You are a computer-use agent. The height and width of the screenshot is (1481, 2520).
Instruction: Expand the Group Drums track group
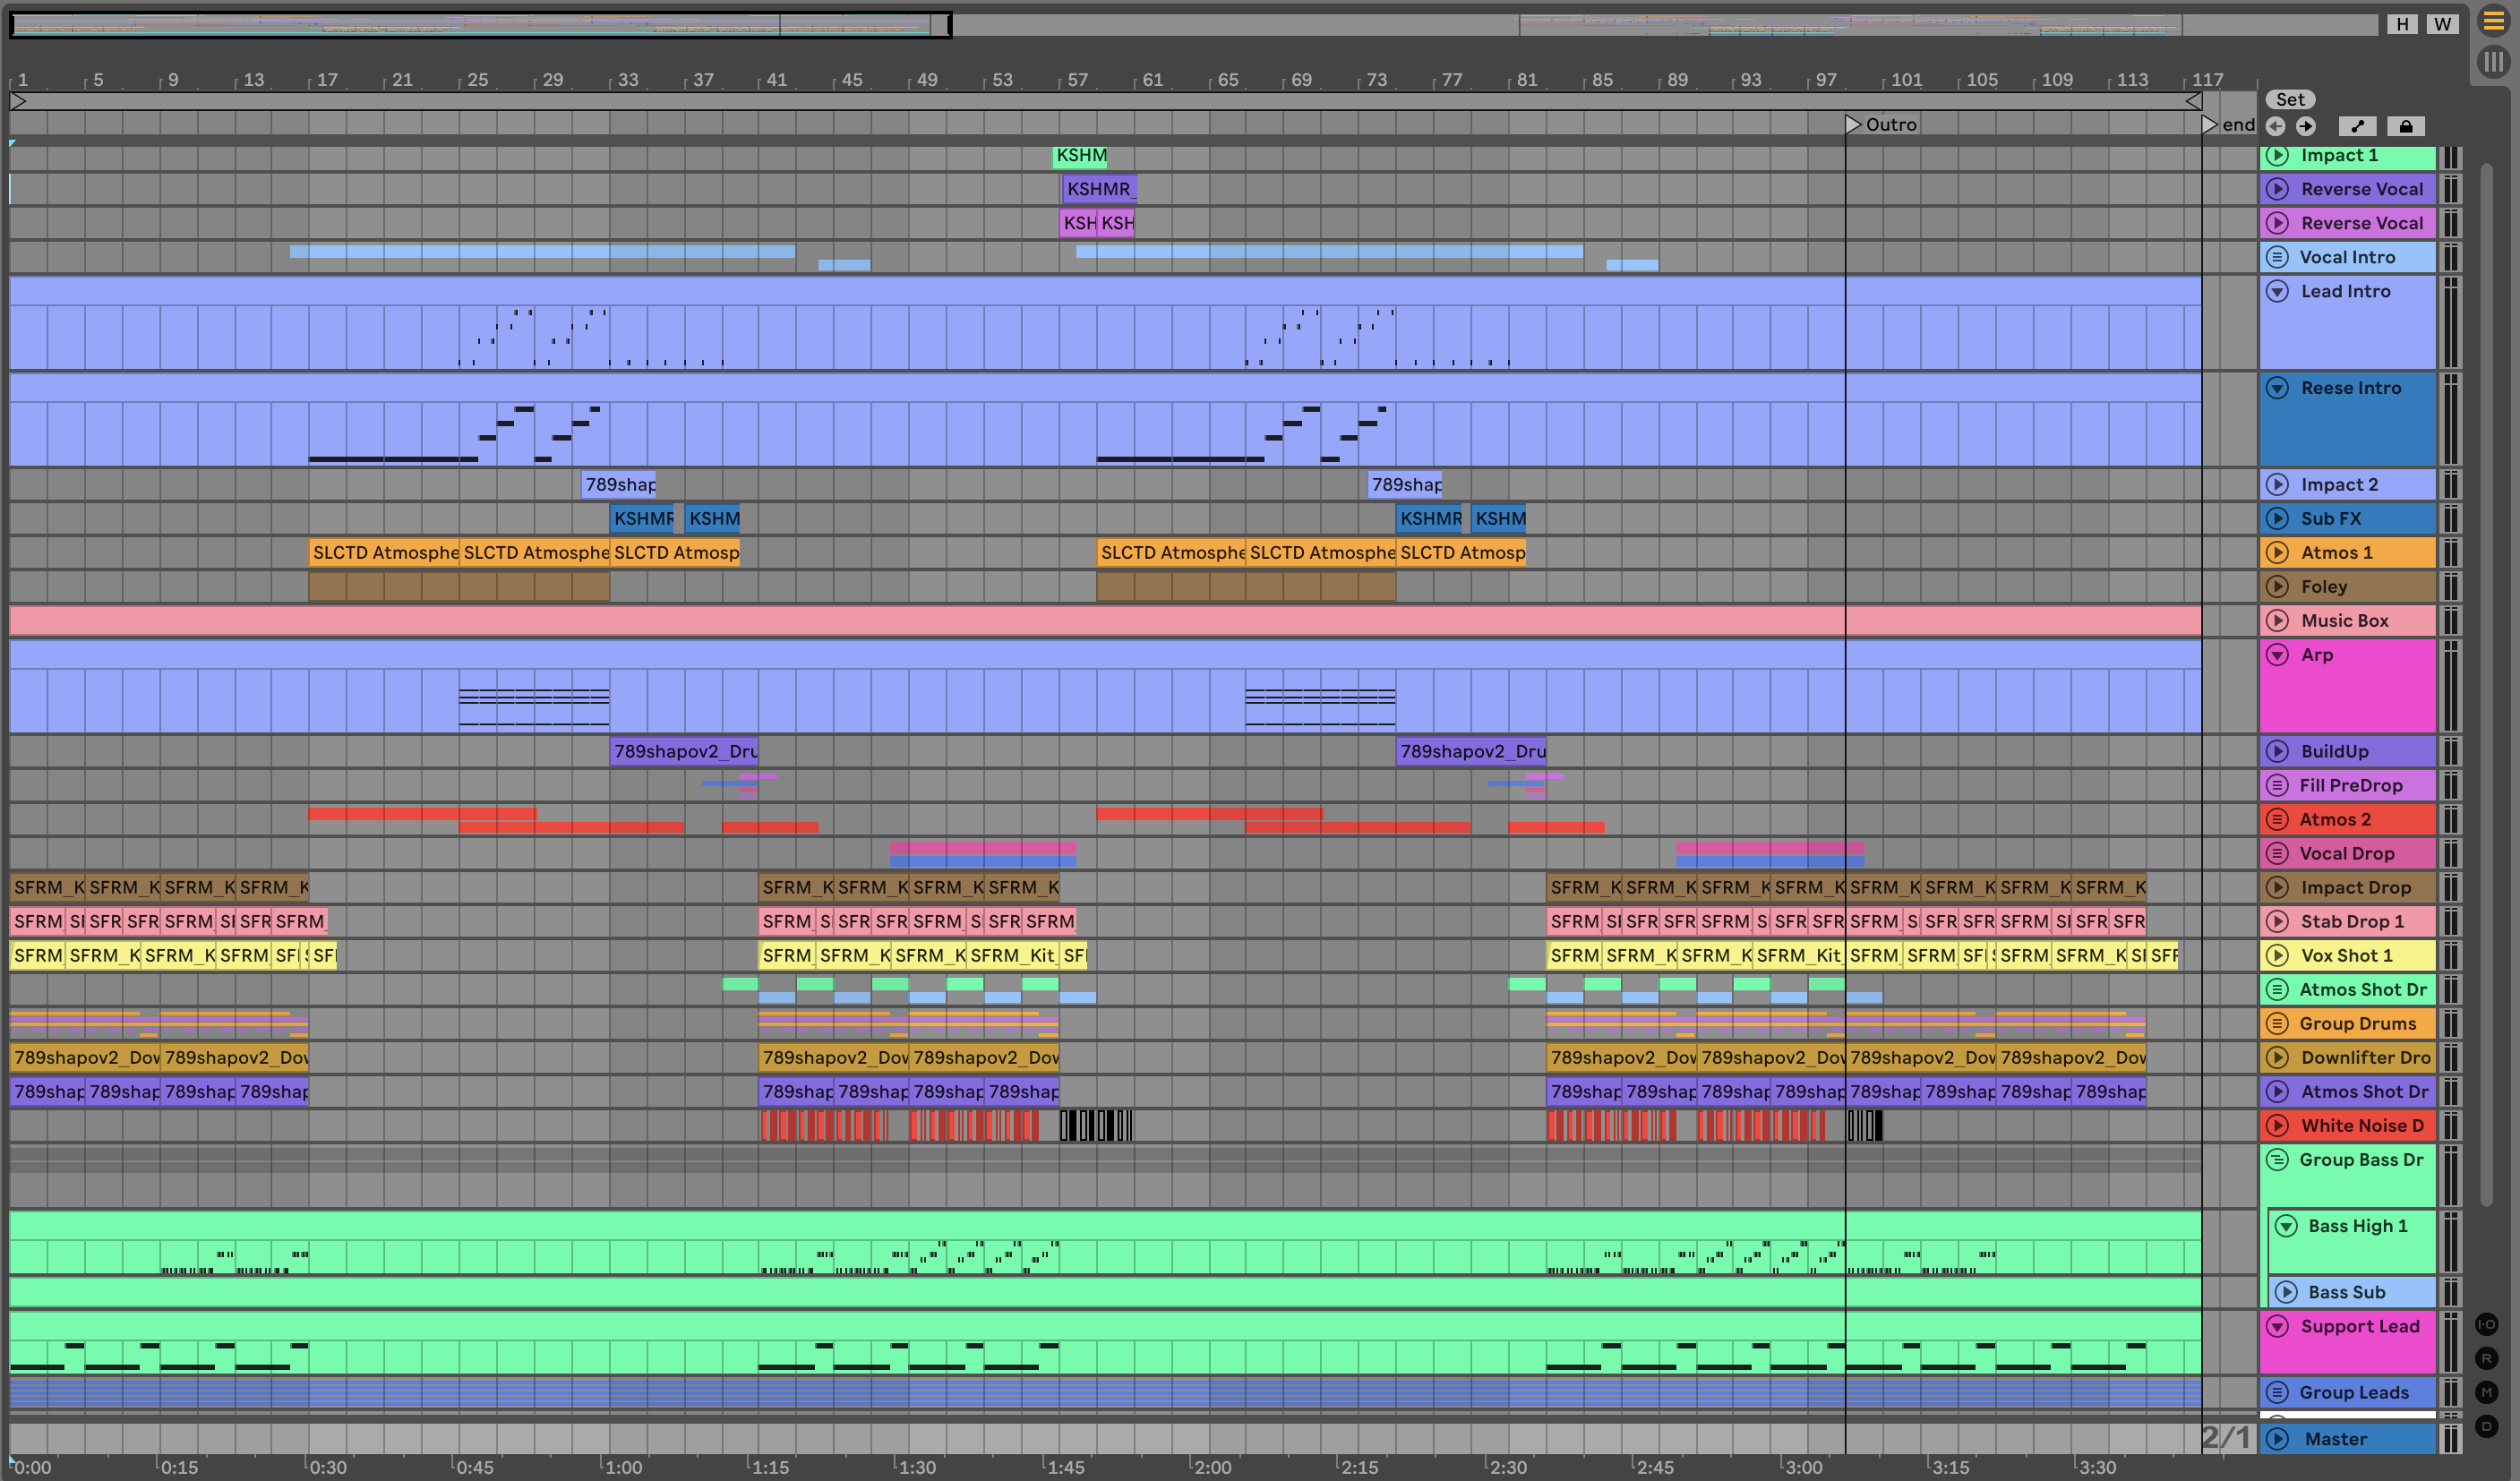click(2277, 1023)
